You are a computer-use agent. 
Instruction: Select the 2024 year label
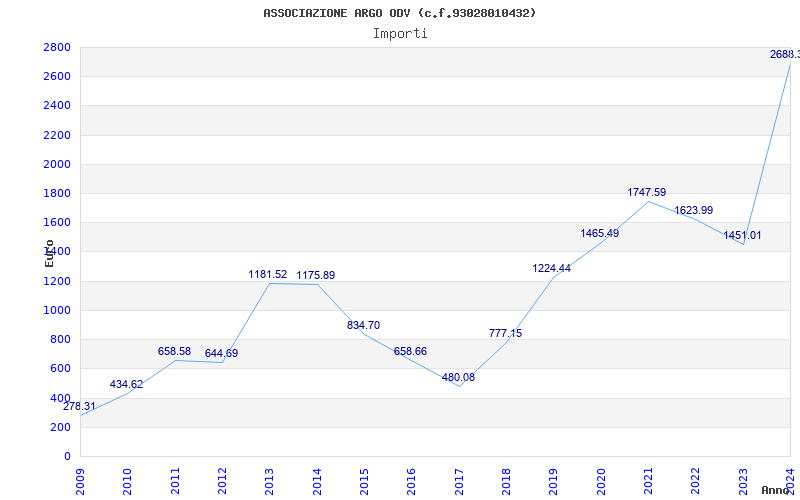point(790,481)
